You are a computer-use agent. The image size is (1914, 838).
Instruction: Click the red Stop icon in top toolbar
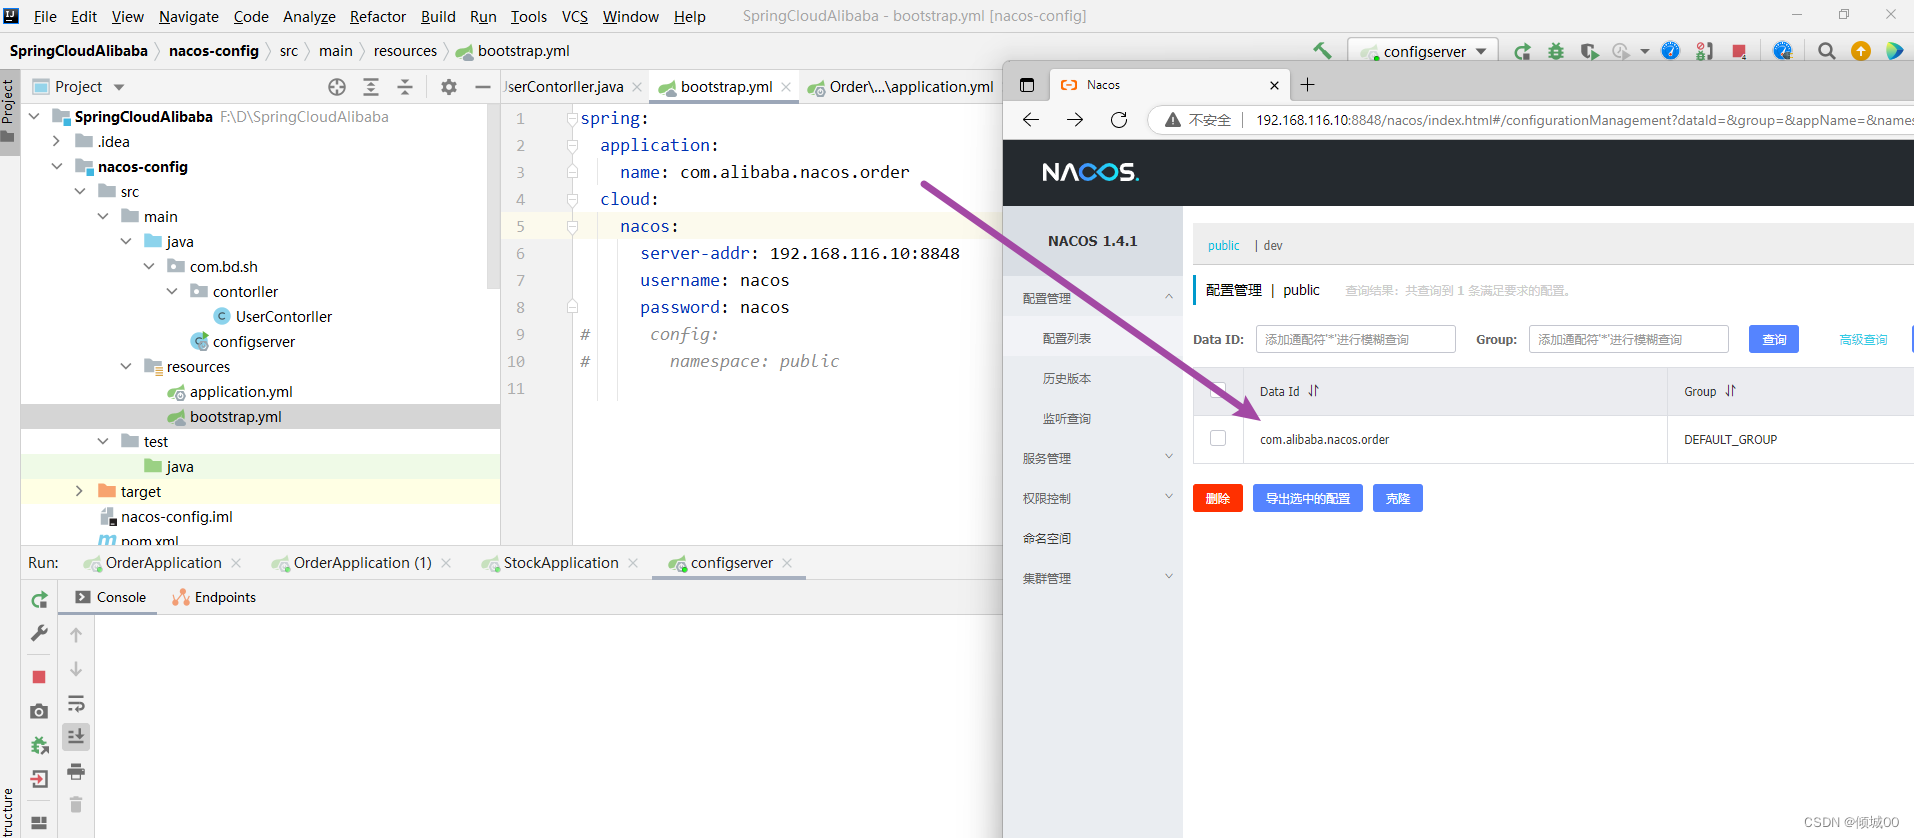tap(1739, 51)
